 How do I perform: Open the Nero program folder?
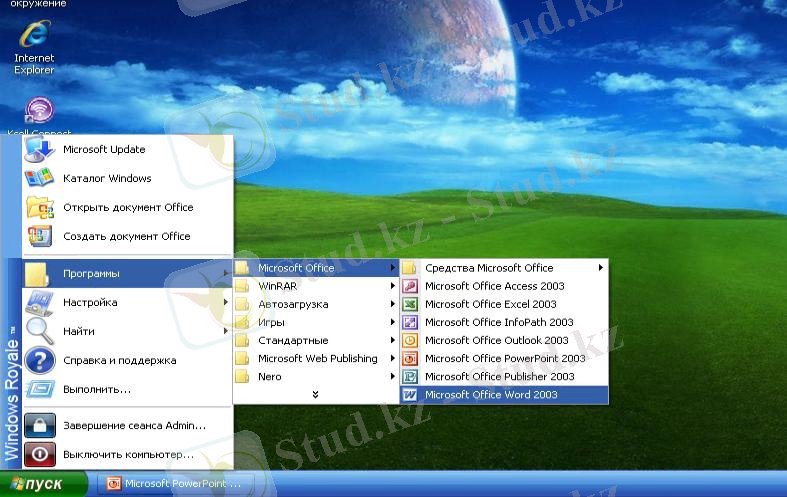click(x=316, y=377)
